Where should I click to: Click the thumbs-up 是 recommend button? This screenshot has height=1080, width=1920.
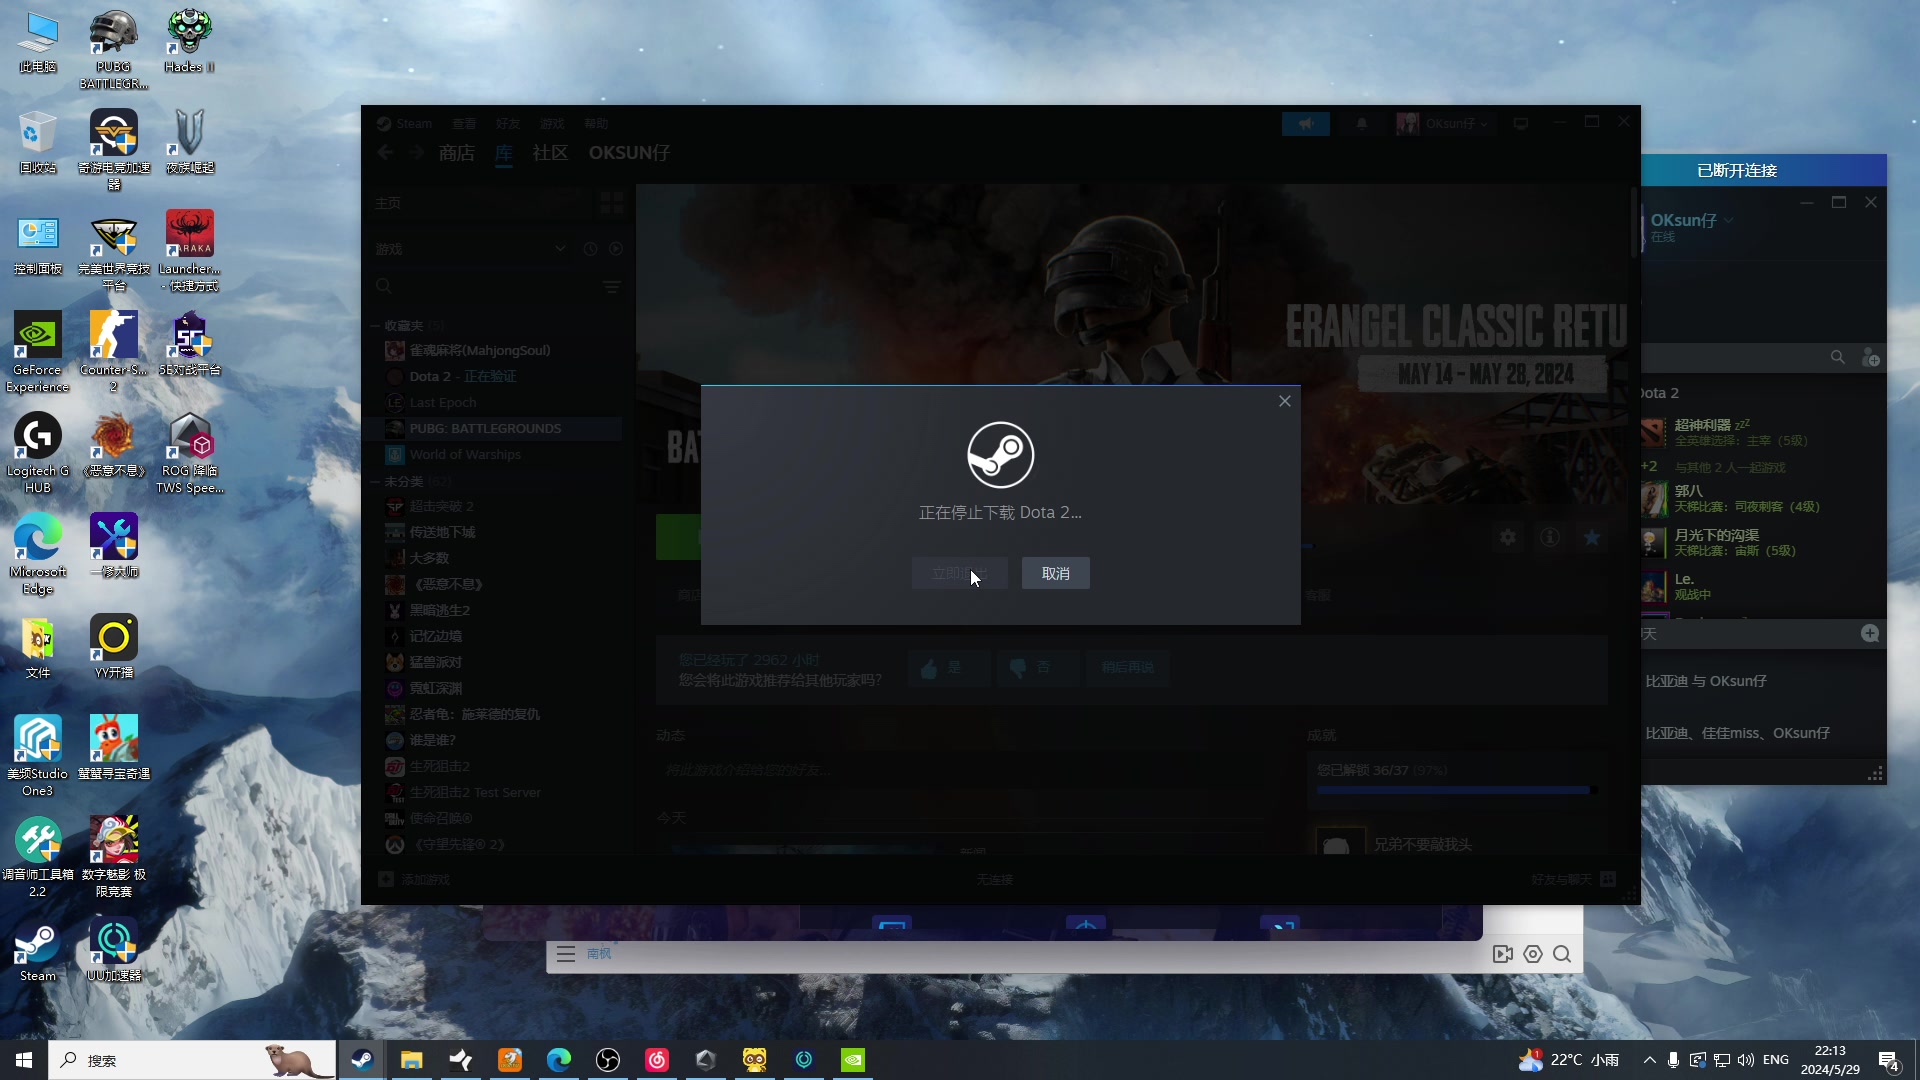pos(948,668)
